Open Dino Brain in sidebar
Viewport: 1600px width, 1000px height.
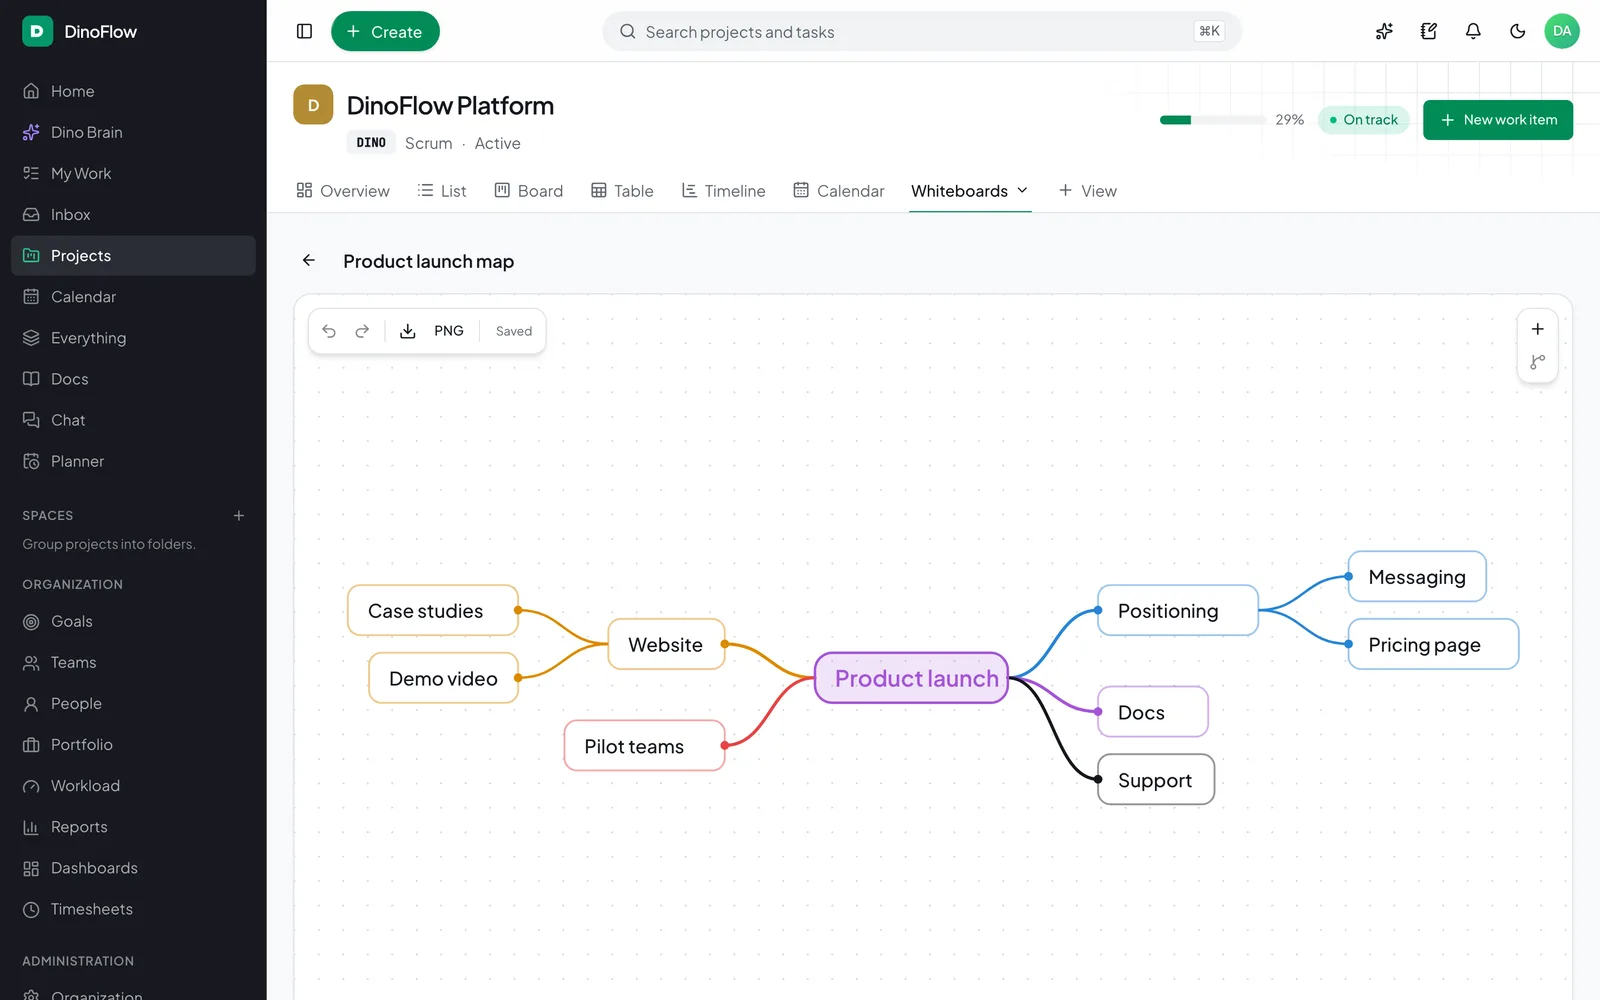[133, 132]
